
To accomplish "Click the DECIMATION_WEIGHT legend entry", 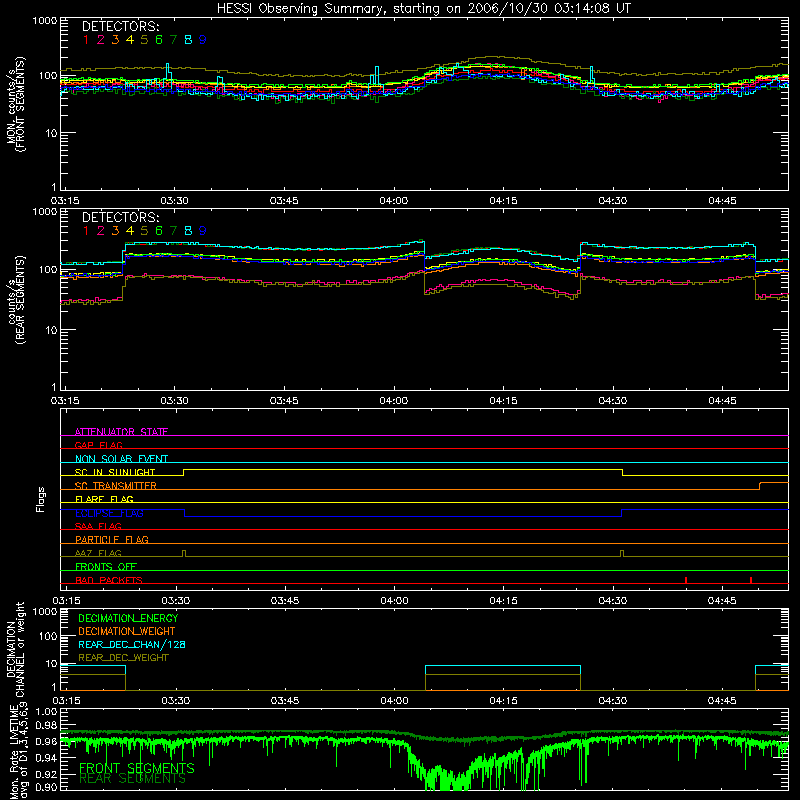I will (127, 631).
